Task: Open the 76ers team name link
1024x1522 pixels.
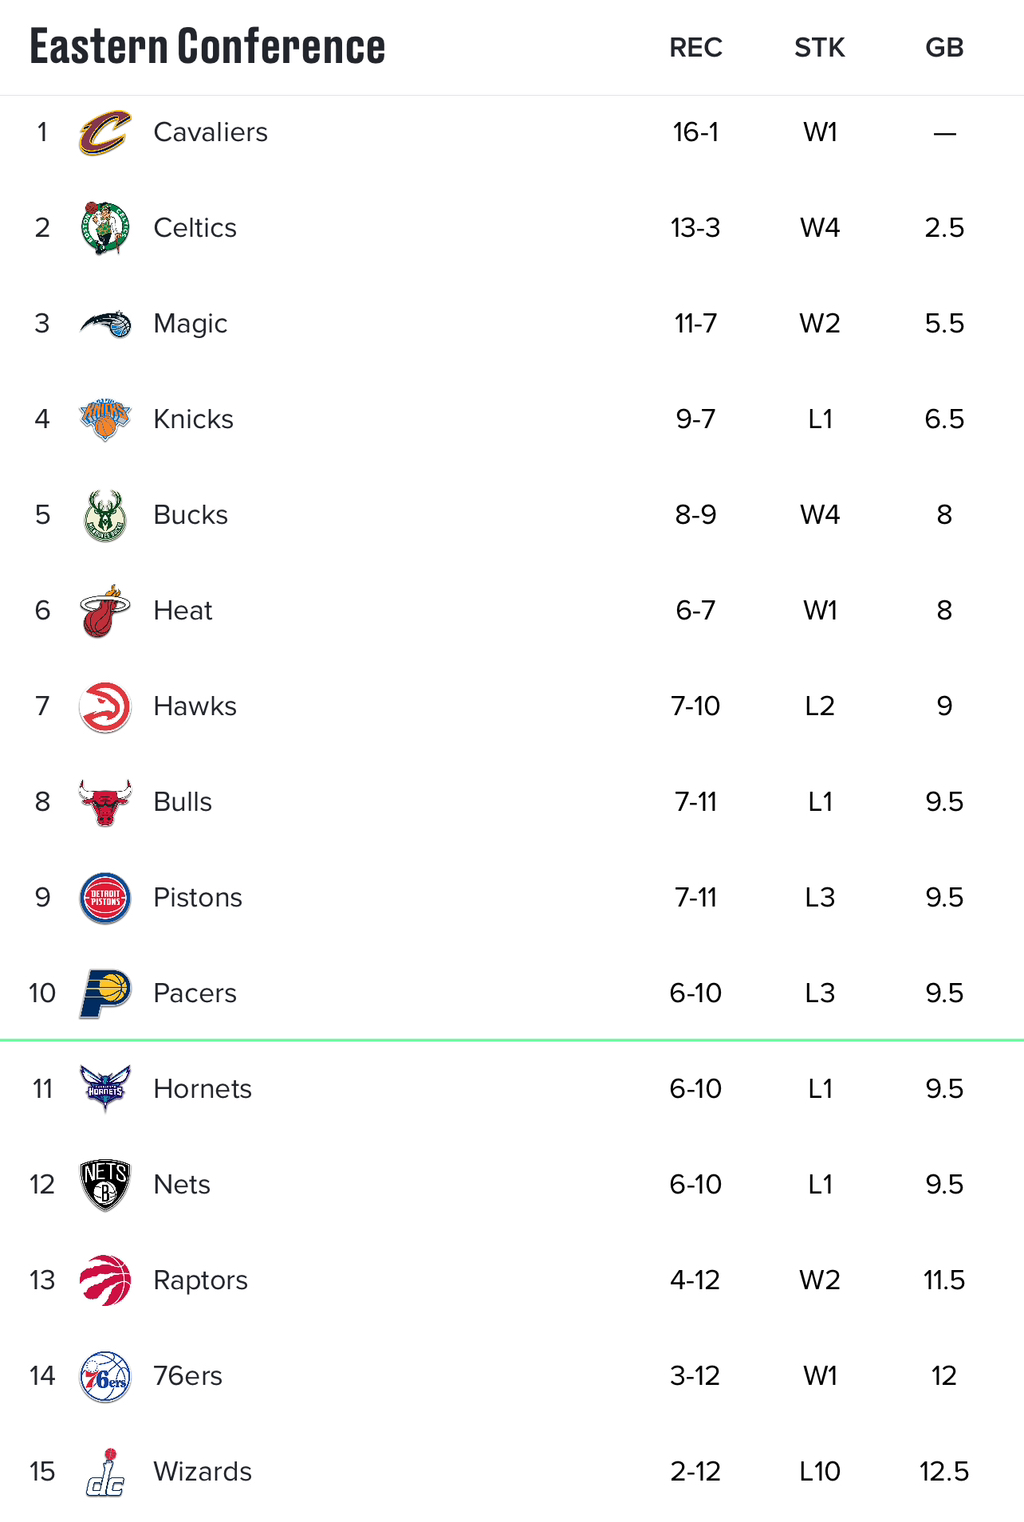Action: click(x=188, y=1376)
